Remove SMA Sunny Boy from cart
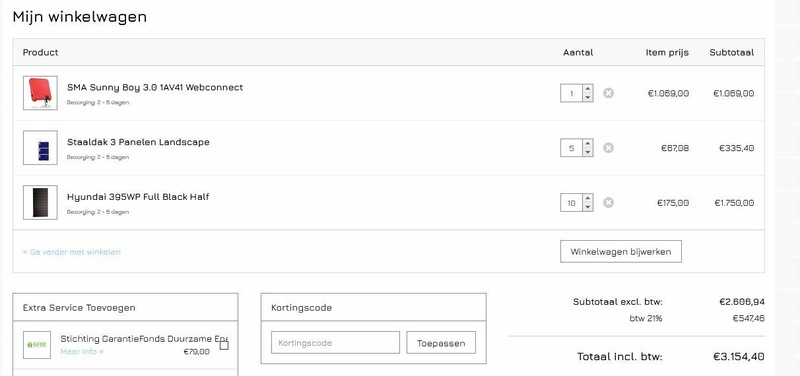800x376 pixels. click(x=608, y=93)
